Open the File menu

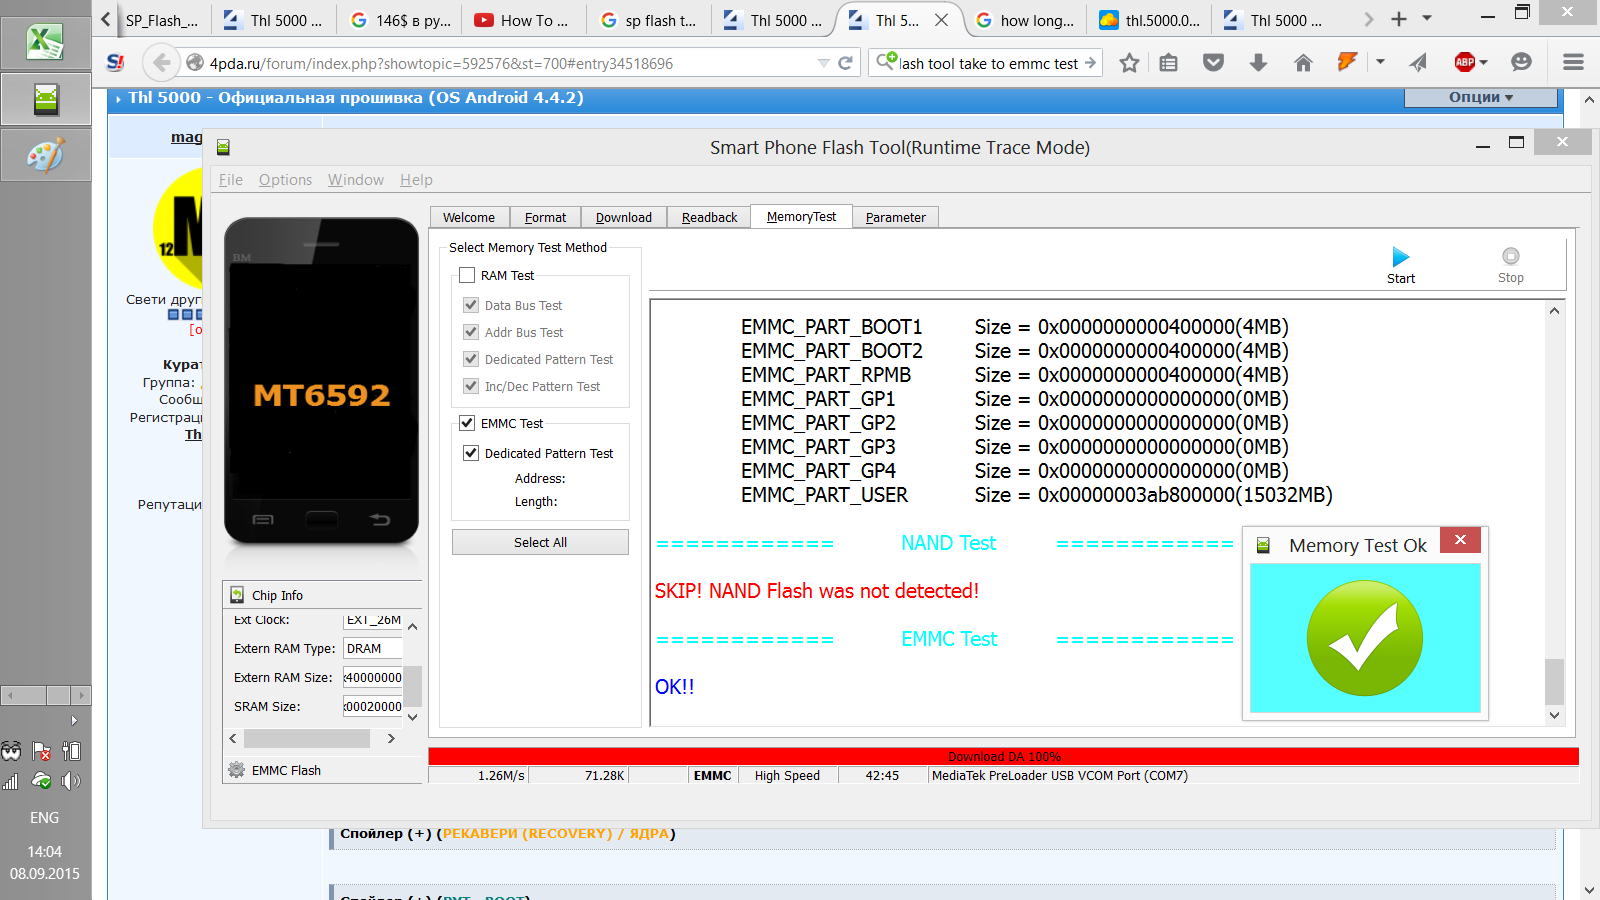(231, 180)
